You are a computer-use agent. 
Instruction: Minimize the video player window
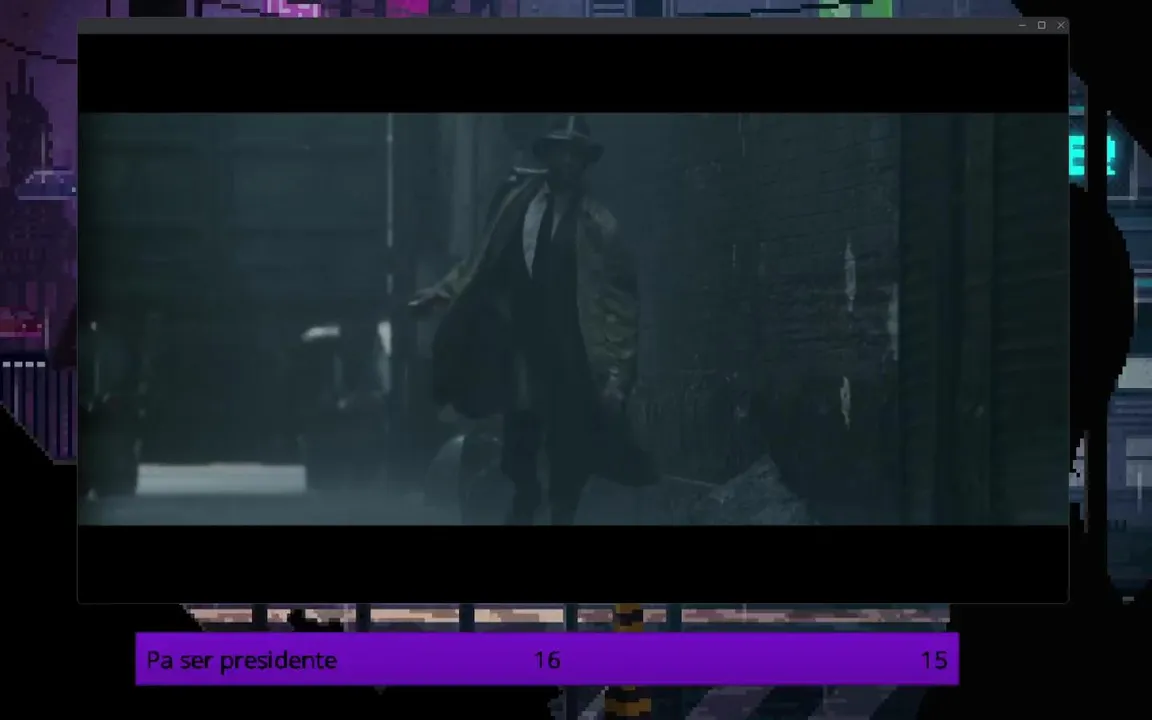[1022, 25]
